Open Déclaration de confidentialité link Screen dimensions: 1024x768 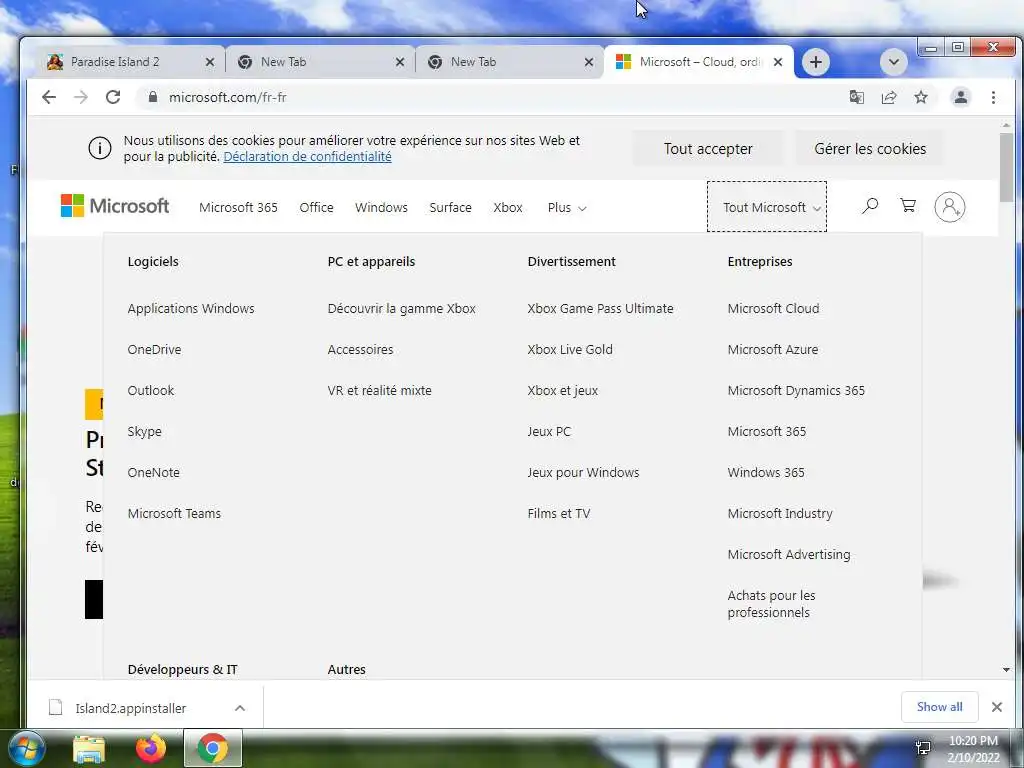tap(308, 157)
